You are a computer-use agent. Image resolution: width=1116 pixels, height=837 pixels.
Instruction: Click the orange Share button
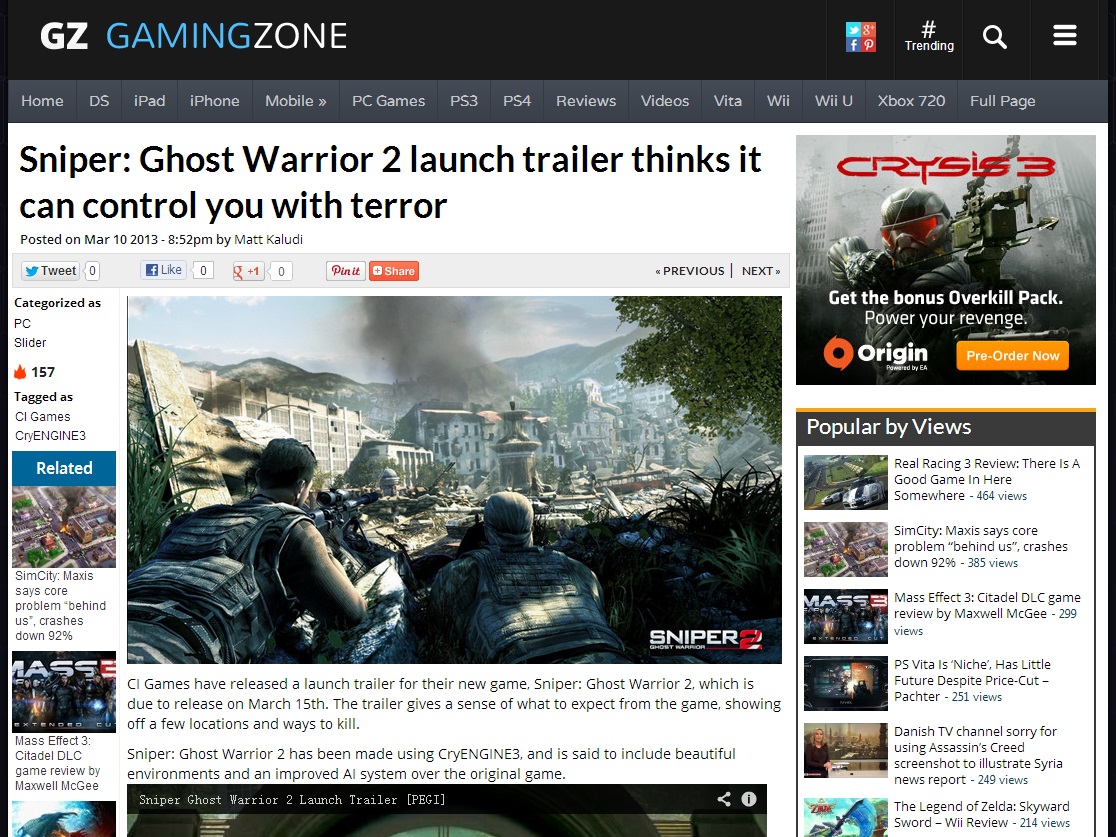pyautogui.click(x=394, y=271)
